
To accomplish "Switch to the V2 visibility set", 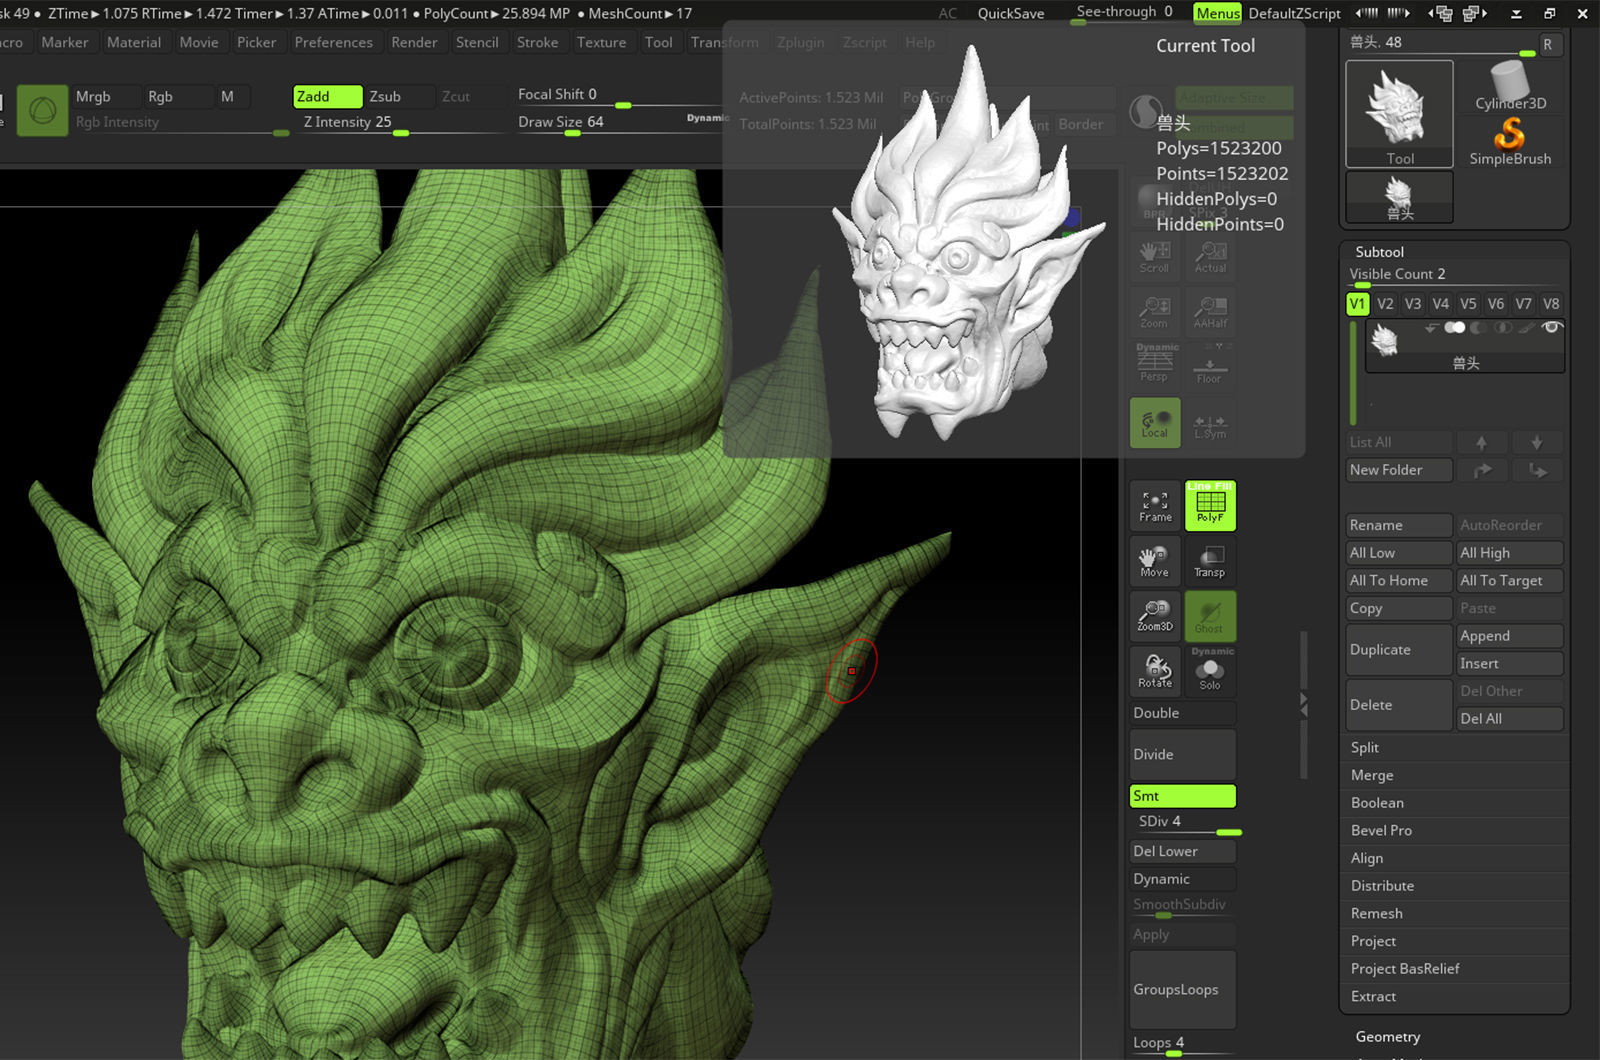I will tap(1385, 304).
